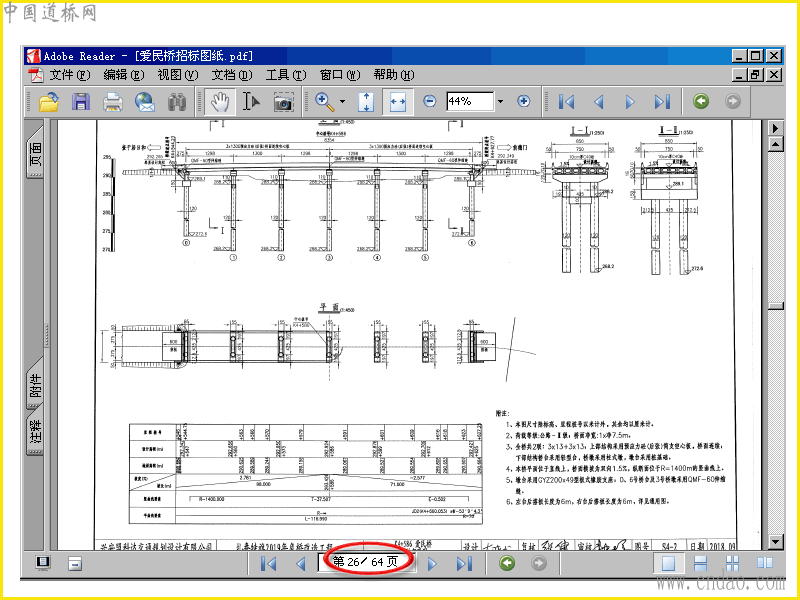Viewport: 800px width, 600px height.
Task: Go to first page from top toolbar
Action: 566,102
